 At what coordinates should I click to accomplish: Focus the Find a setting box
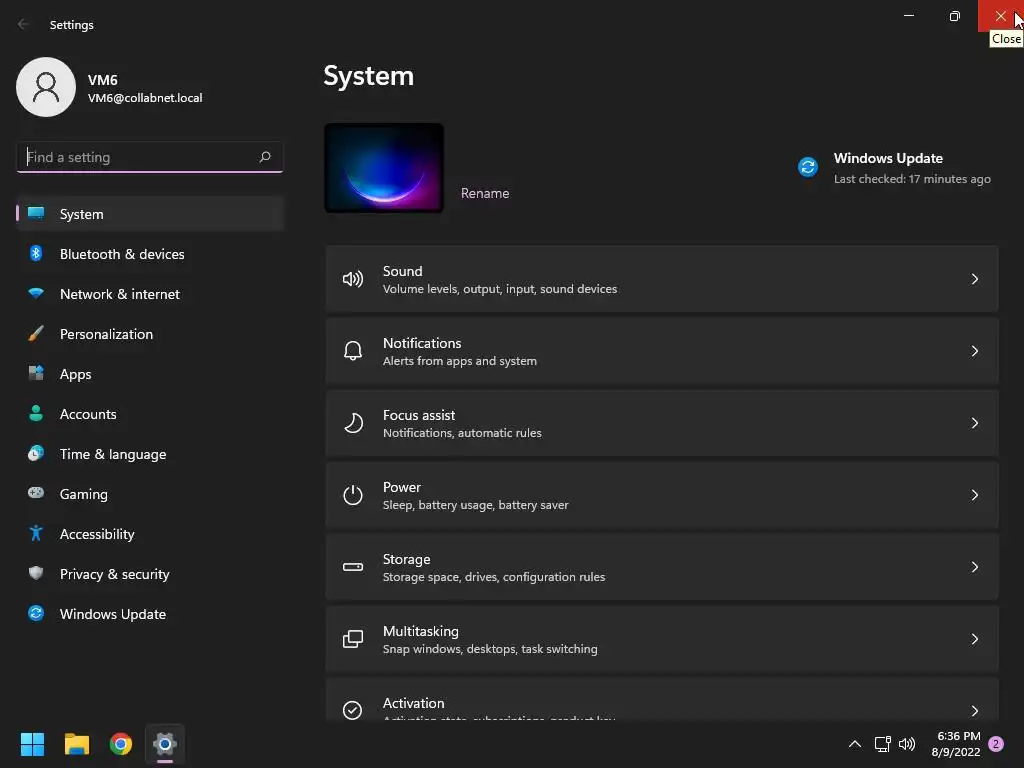point(150,157)
